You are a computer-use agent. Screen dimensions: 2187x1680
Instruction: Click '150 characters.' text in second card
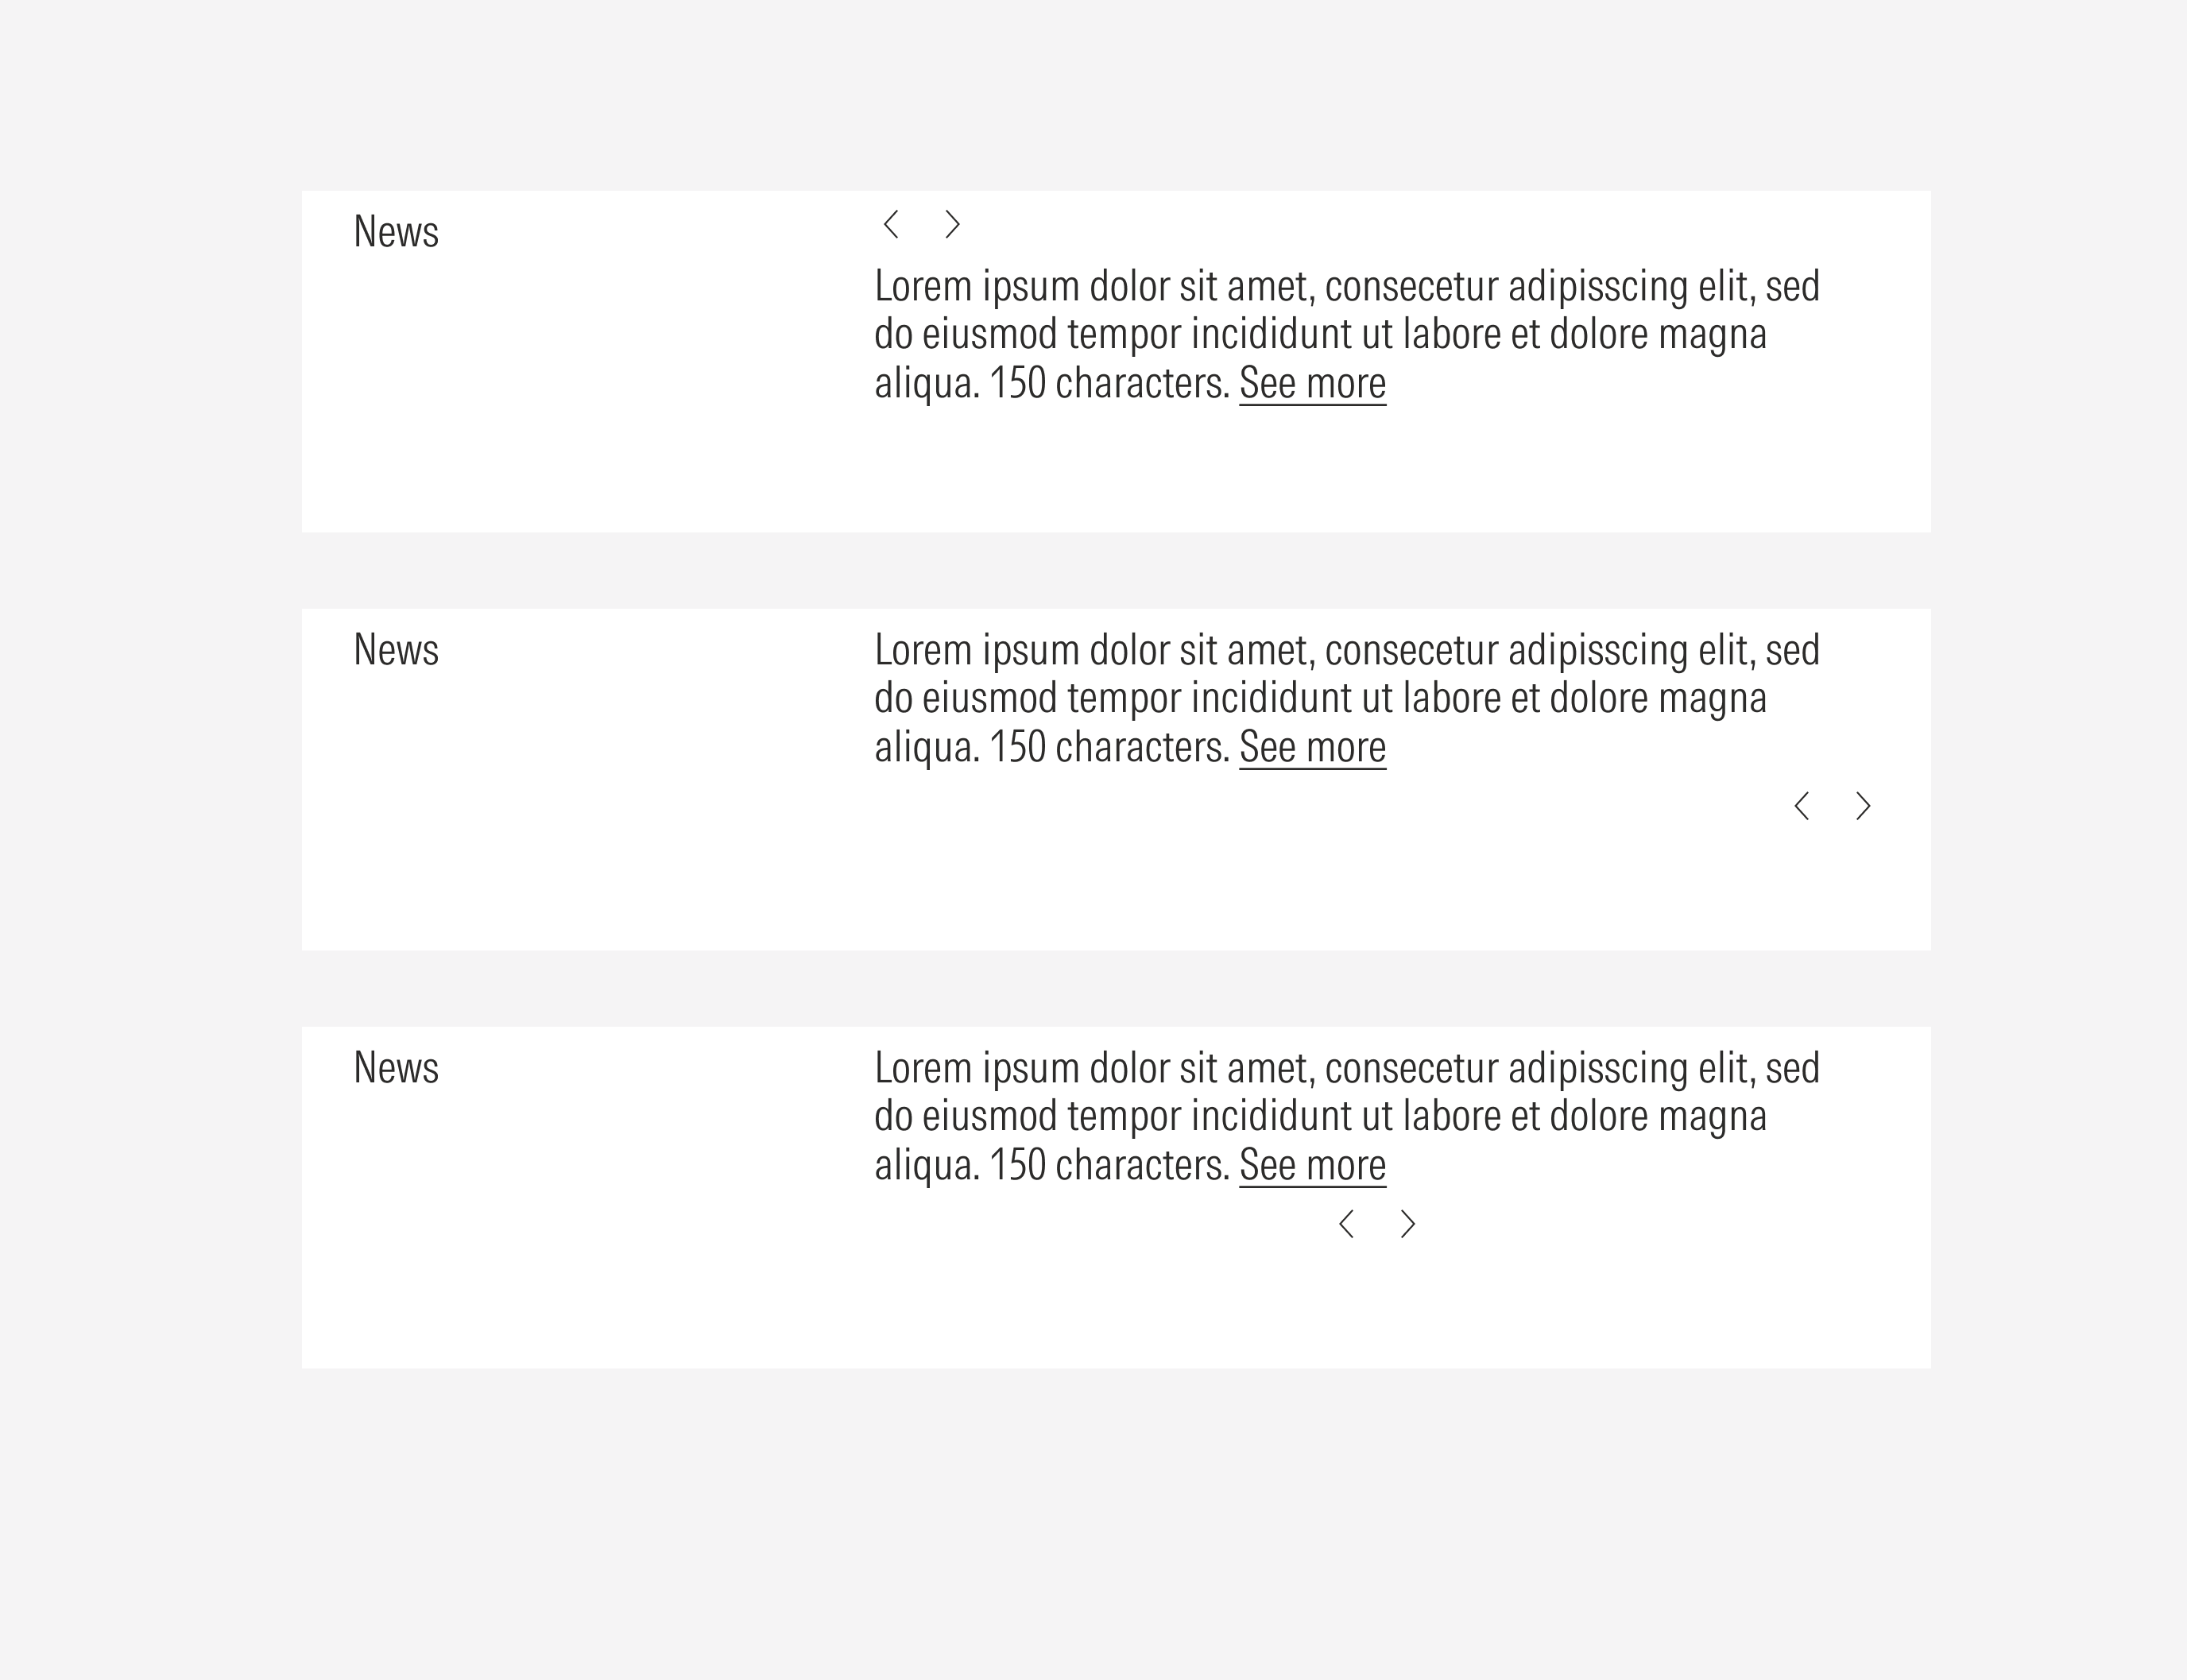[x=1109, y=747]
